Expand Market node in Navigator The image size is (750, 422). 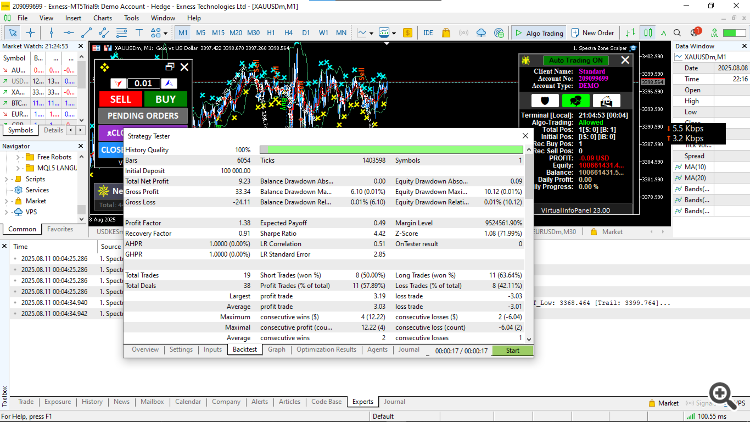[x=7, y=201]
